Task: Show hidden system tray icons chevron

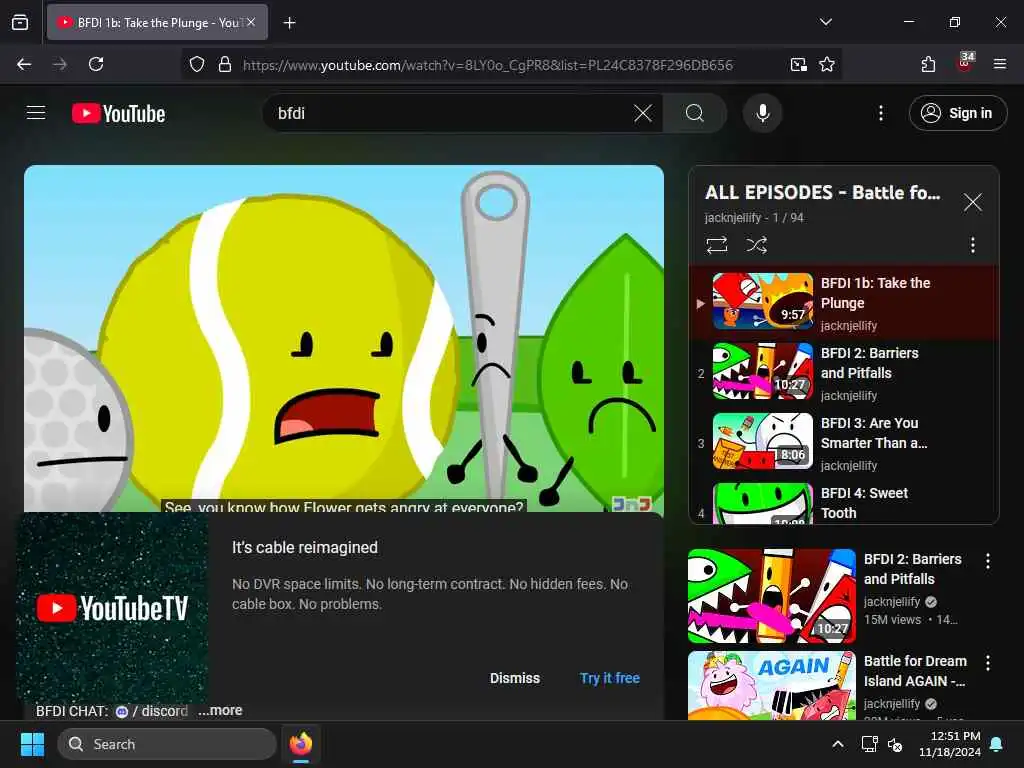Action: [x=837, y=744]
